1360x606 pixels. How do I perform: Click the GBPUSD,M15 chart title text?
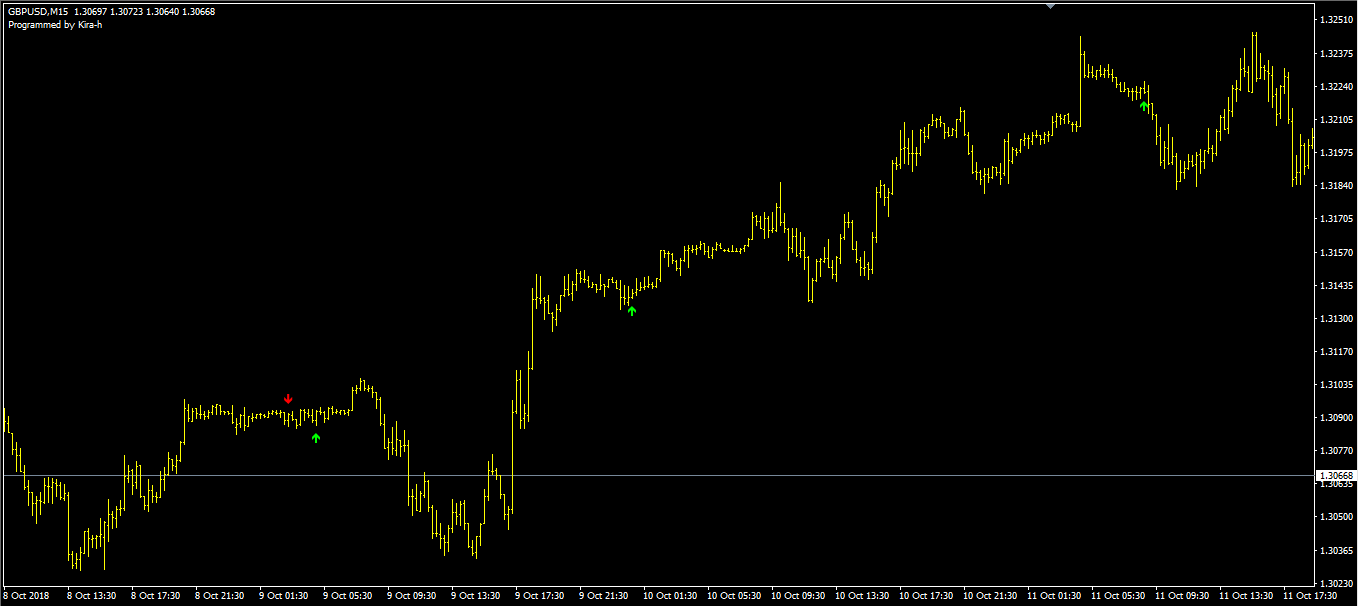(x=38, y=12)
